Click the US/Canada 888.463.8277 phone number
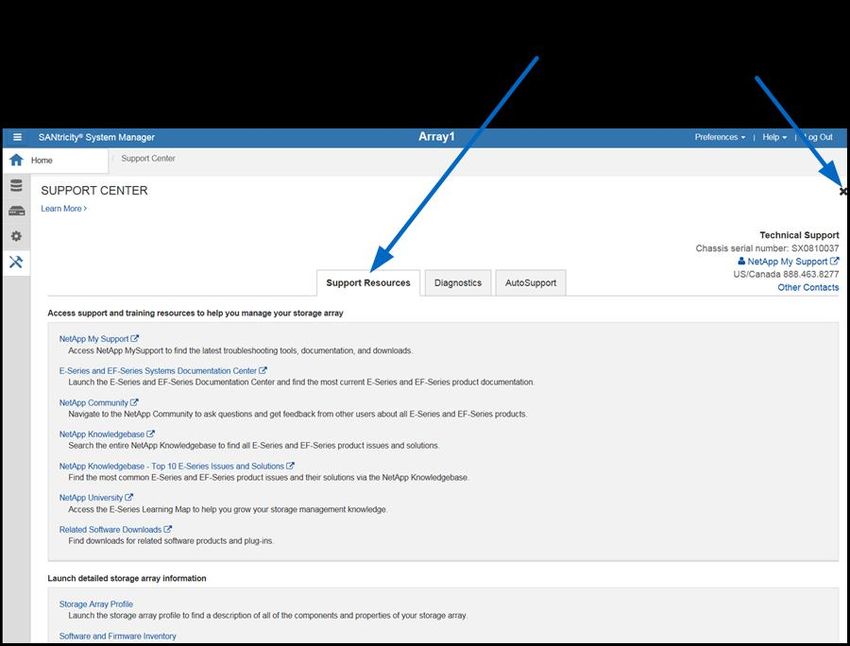 pos(786,274)
